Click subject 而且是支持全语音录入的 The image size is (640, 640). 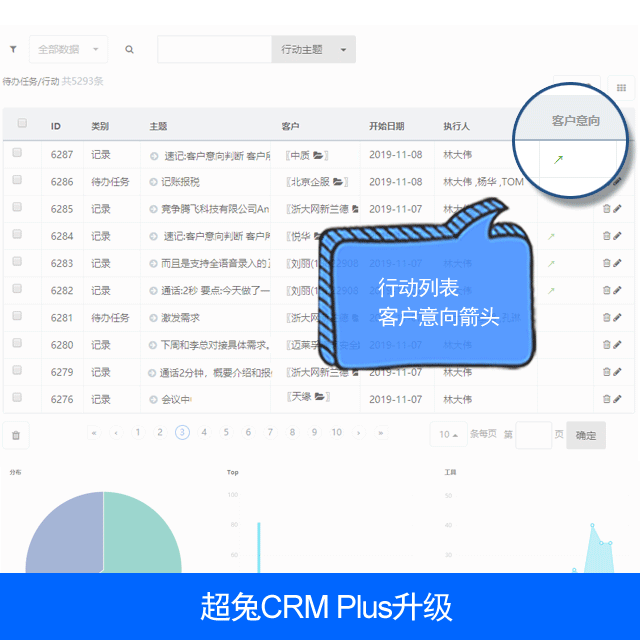(216, 264)
